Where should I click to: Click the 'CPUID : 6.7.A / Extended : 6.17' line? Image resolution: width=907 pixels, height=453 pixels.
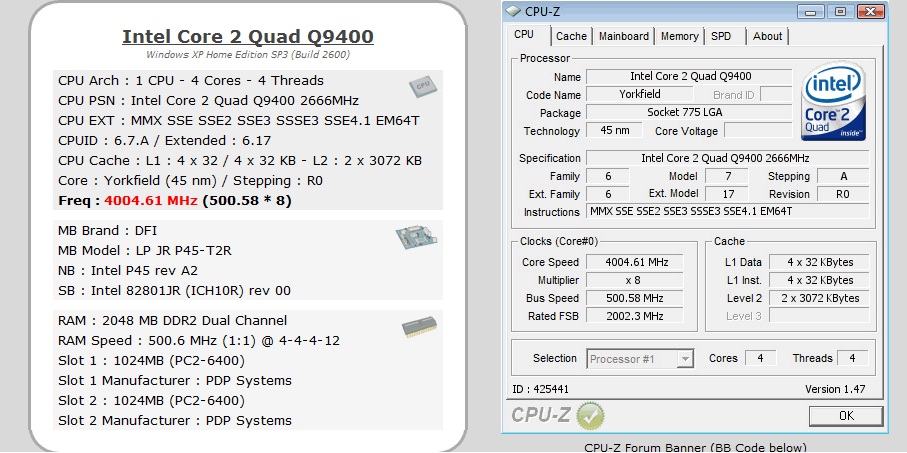pos(164,141)
